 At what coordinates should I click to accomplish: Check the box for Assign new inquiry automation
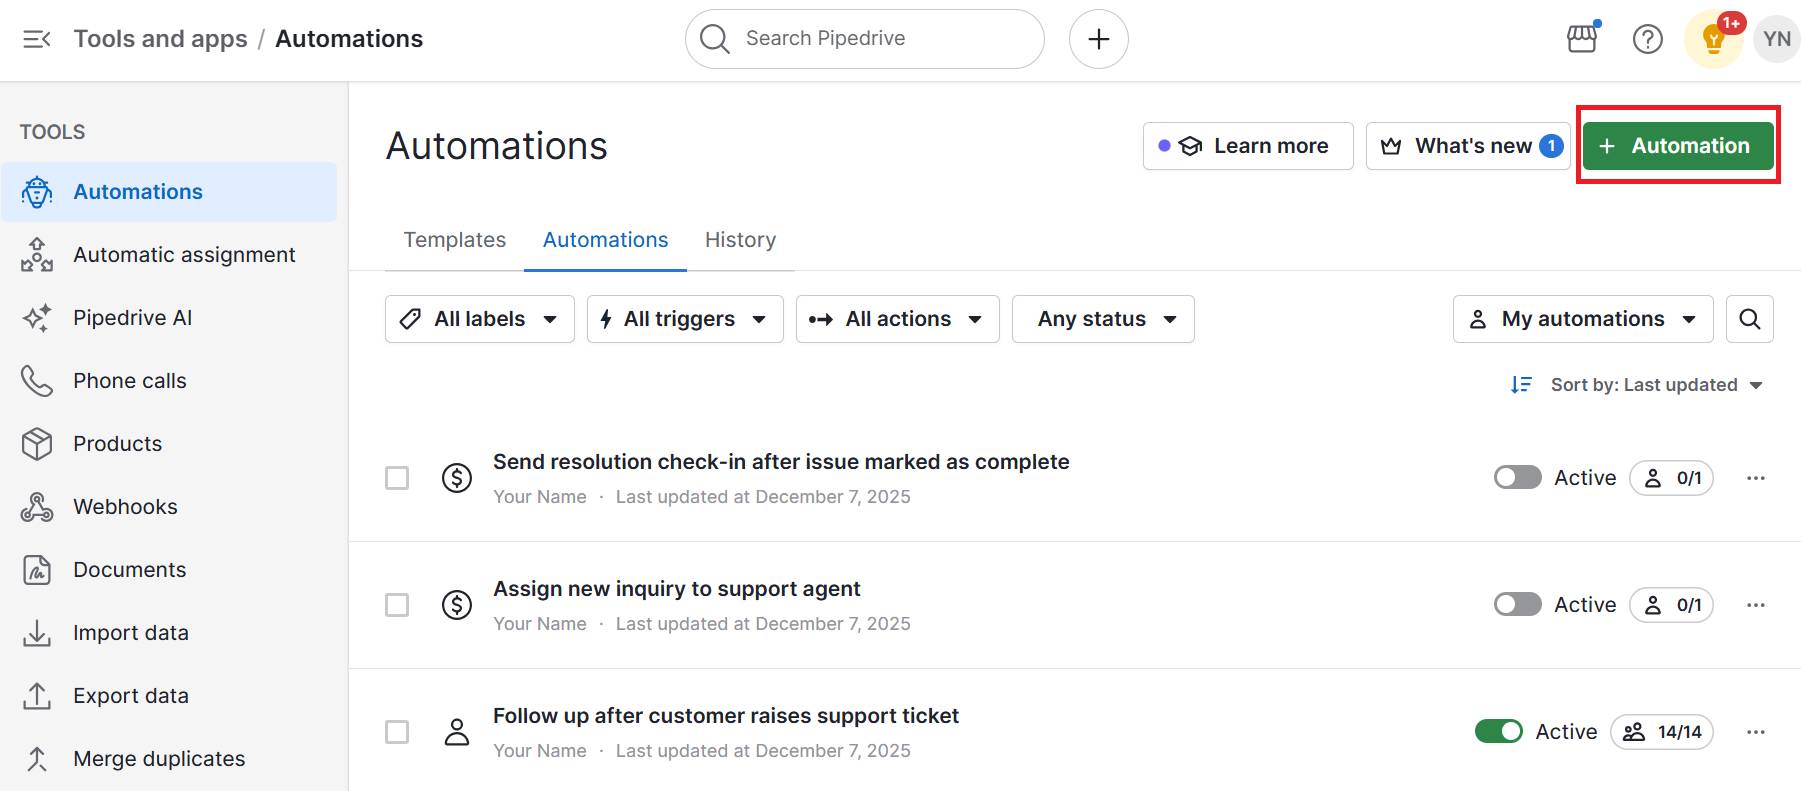tap(397, 605)
